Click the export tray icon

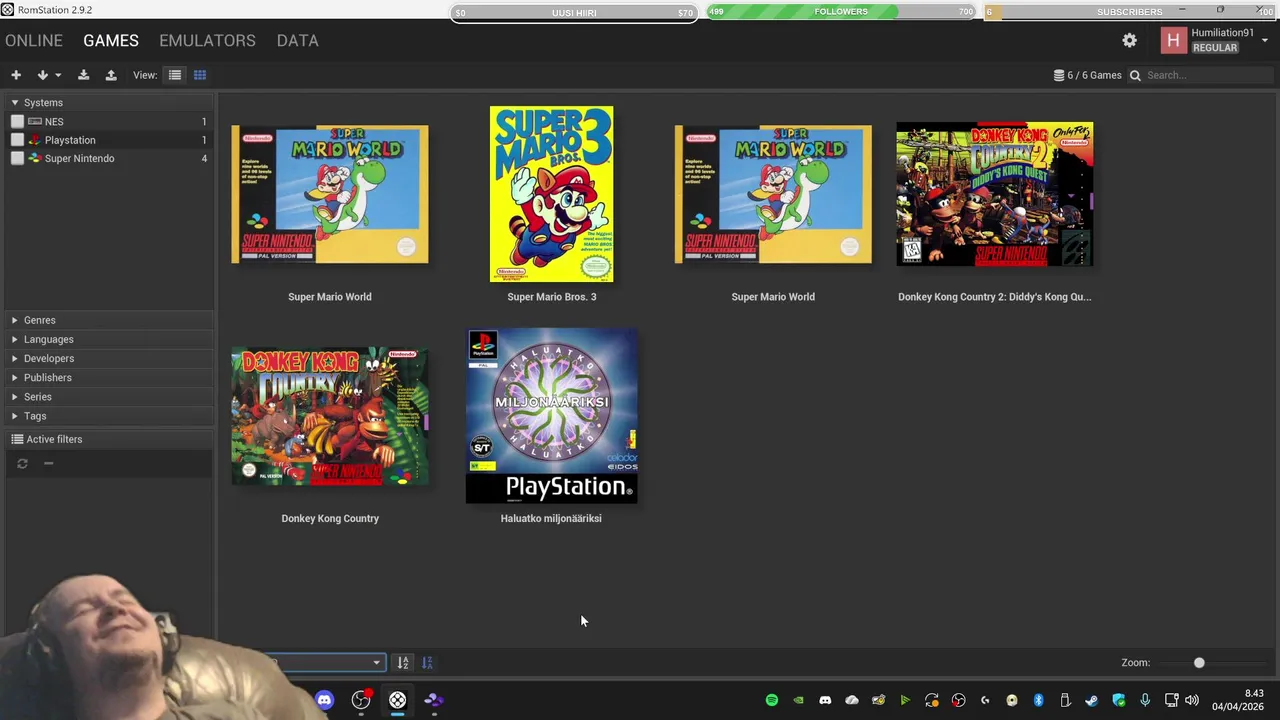(111, 75)
